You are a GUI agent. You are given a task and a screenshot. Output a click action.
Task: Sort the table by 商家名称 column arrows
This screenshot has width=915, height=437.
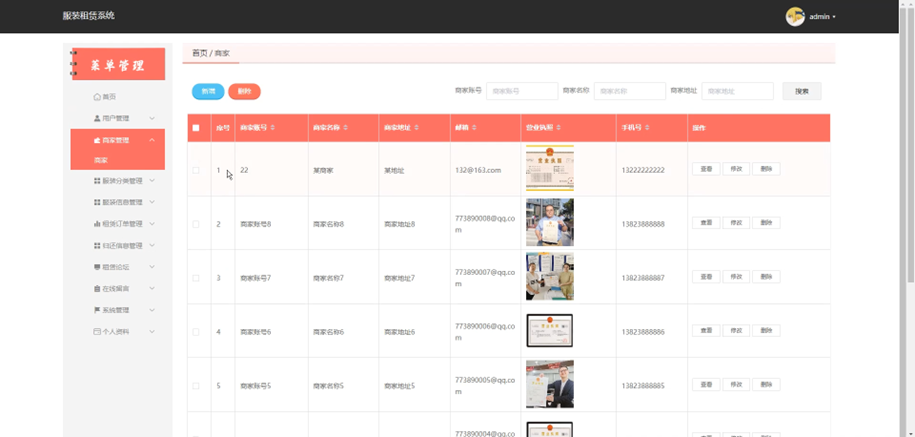coord(345,128)
